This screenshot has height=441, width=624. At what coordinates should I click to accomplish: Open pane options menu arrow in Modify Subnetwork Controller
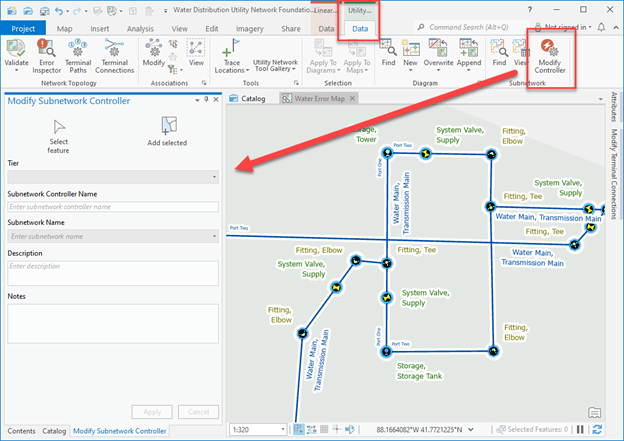point(197,100)
